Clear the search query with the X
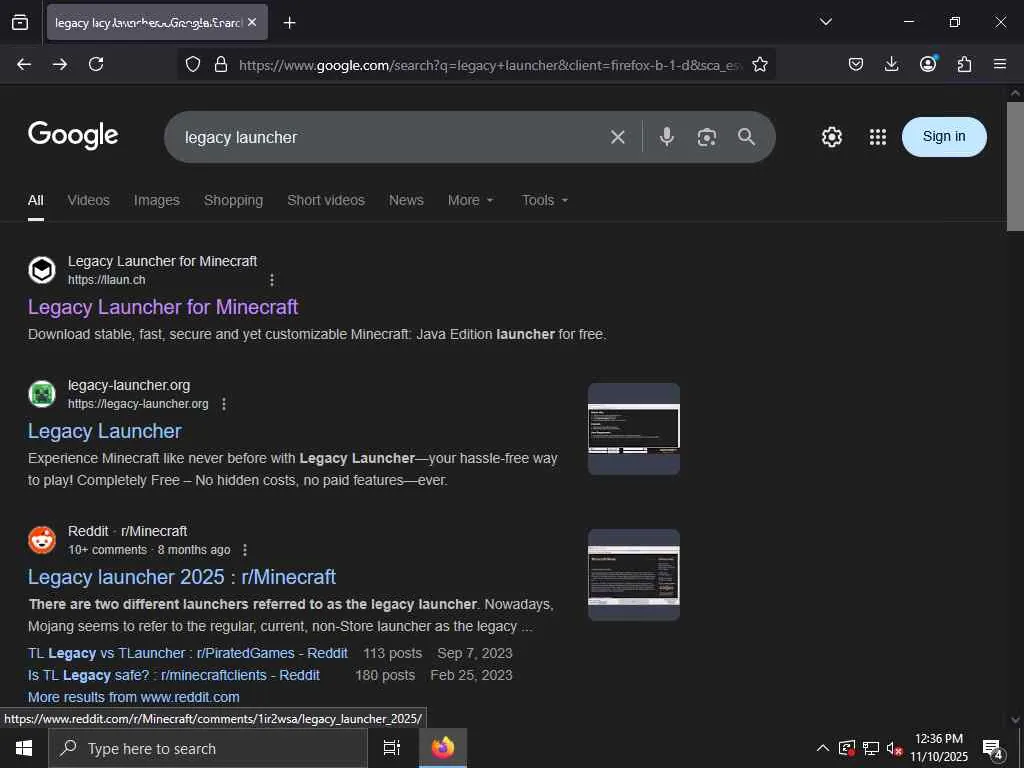 click(x=618, y=136)
